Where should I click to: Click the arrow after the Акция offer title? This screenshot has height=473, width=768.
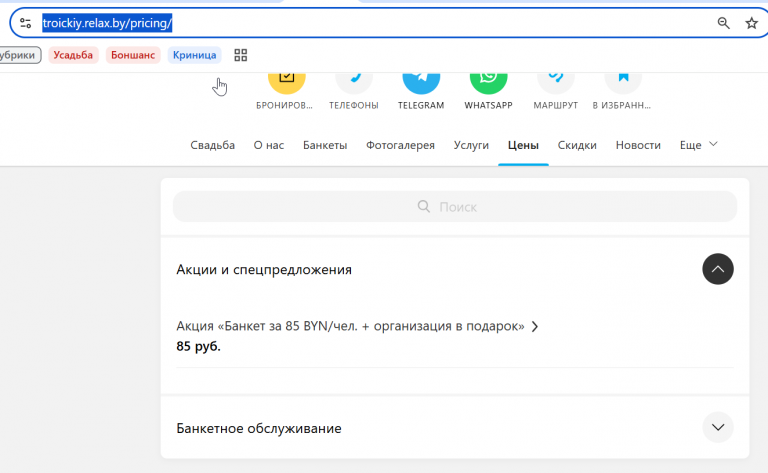pos(535,327)
